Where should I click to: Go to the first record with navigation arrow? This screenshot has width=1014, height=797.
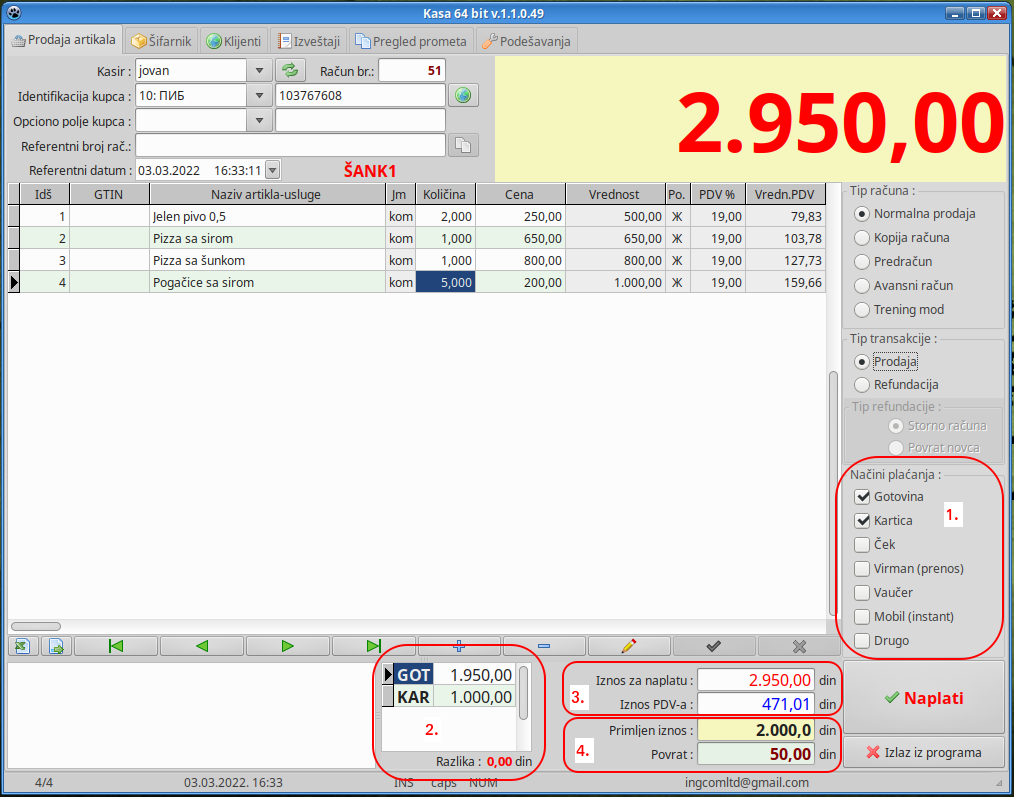[116, 646]
